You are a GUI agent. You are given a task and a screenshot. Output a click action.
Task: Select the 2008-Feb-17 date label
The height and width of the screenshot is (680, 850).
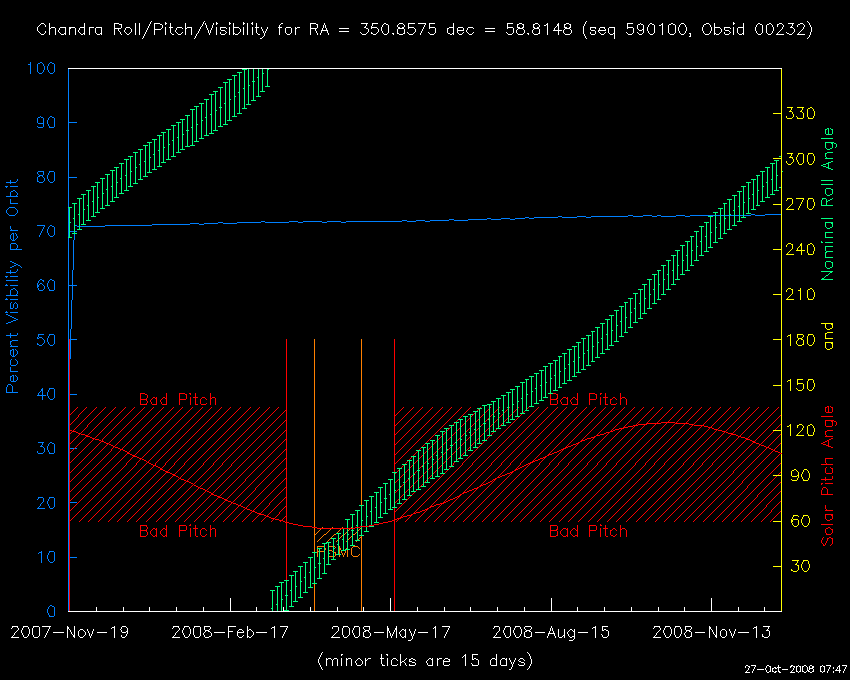click(230, 632)
